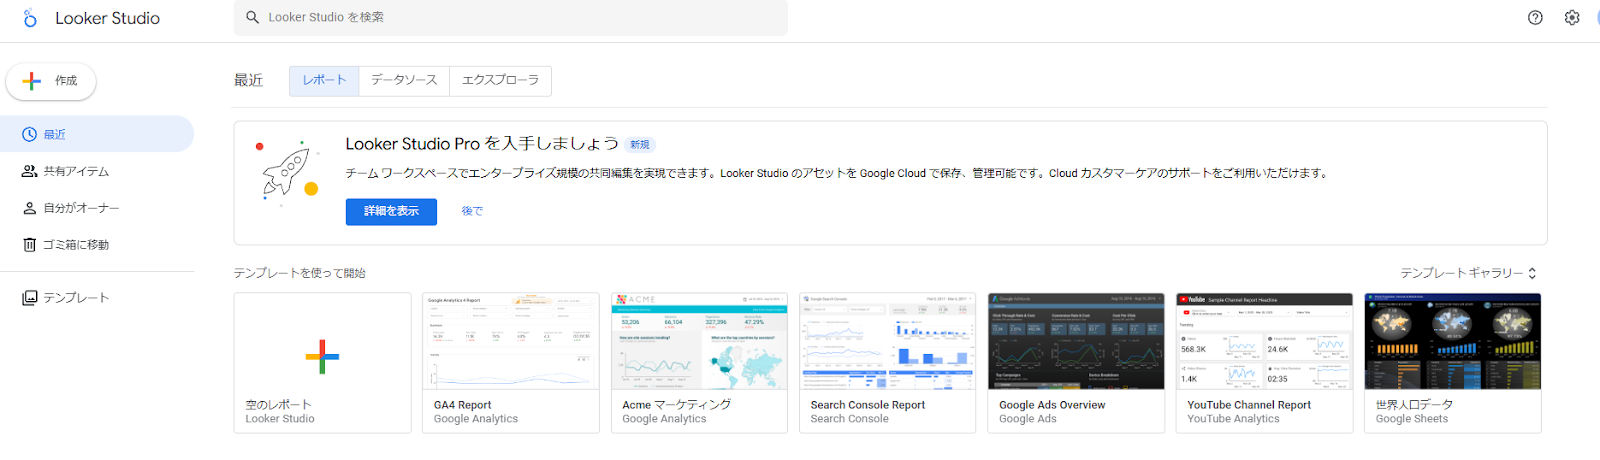Viewport: 1600px width, 460px height.
Task: Click the Google Ads Overview title text
Action: point(1052,405)
